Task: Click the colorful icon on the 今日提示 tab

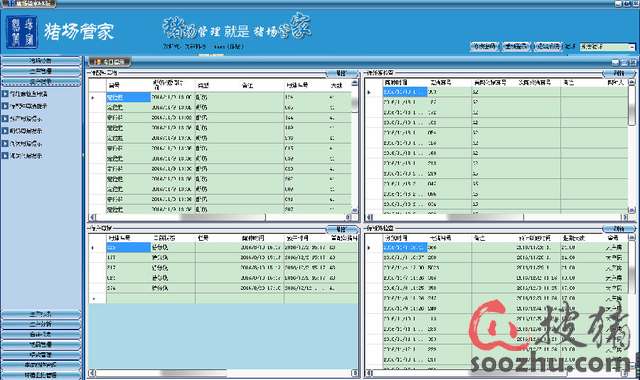Action: (x=98, y=62)
